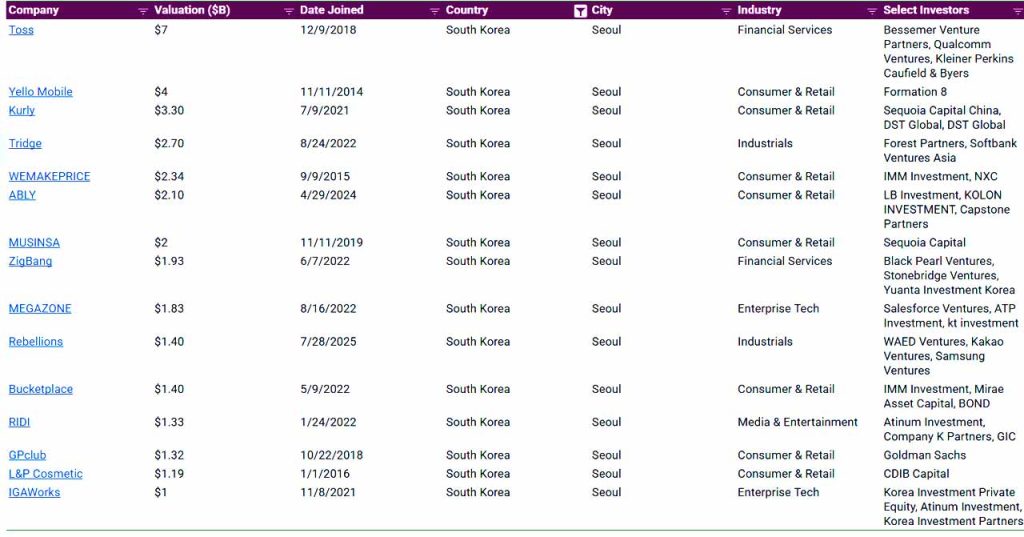Open the Kurly company link
Screen dimensions: 1024x537
tap(22, 110)
